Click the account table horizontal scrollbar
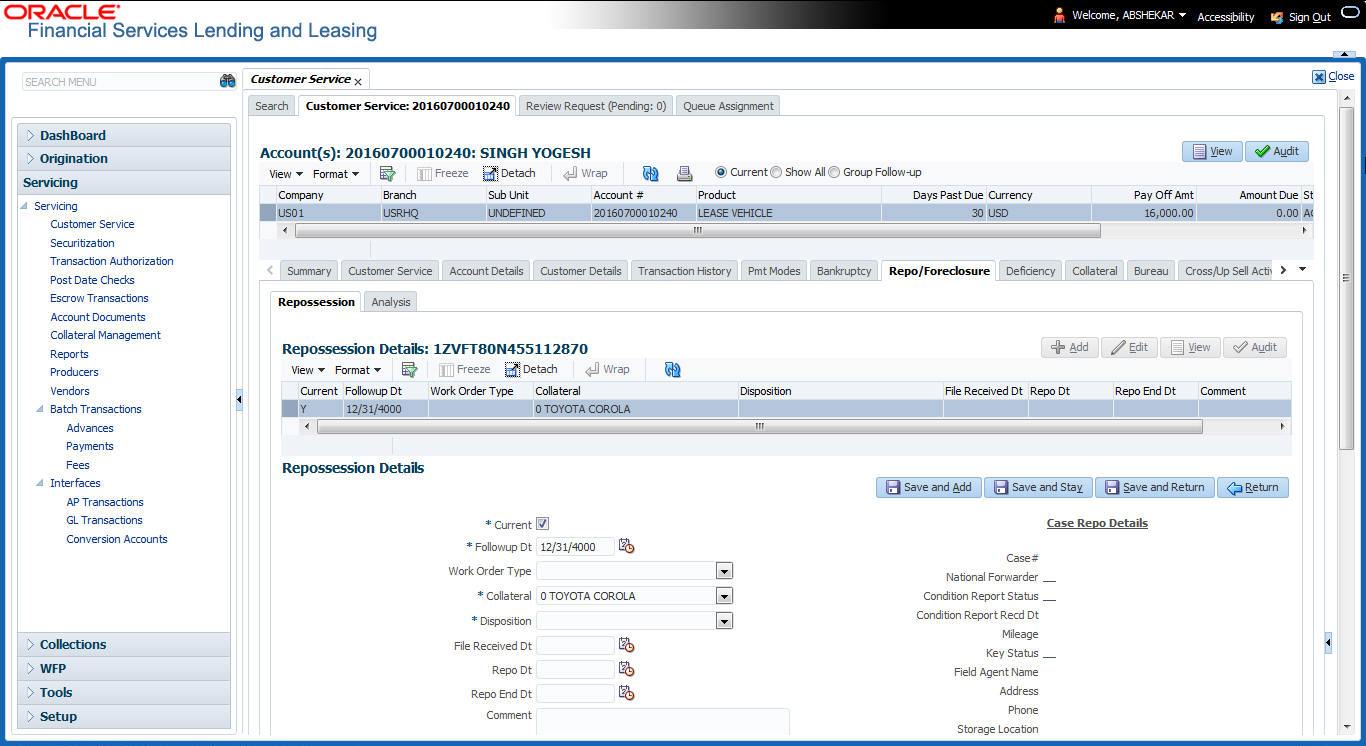 pyautogui.click(x=697, y=230)
